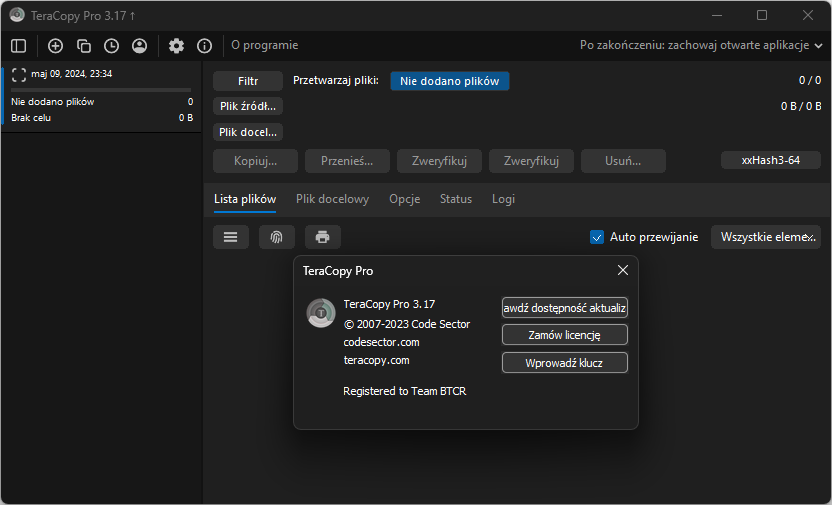Click the teracopy.com link

click(376, 360)
